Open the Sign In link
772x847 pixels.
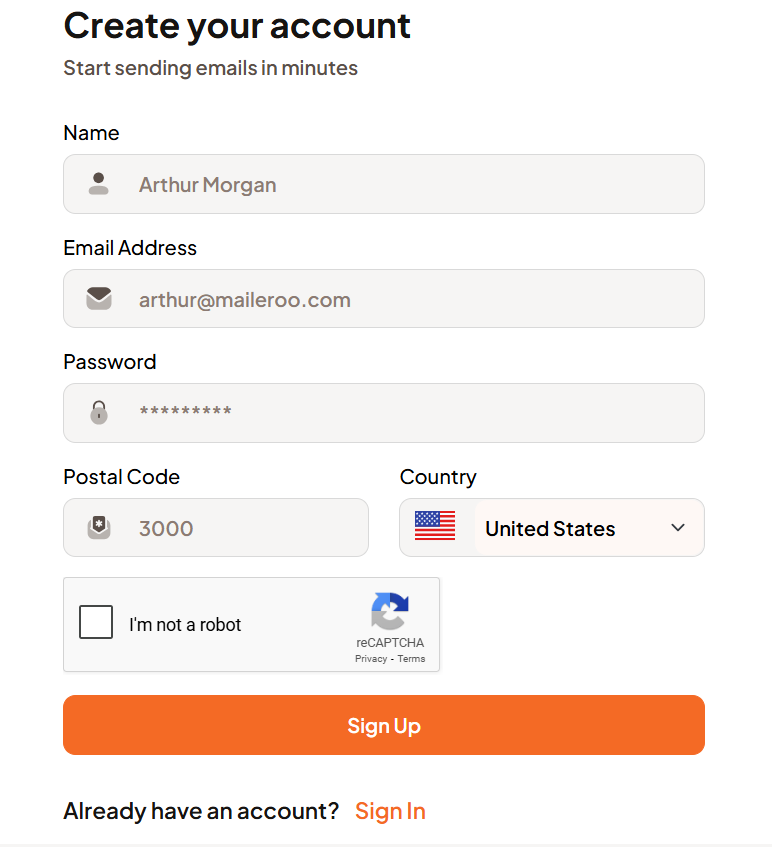tap(390, 810)
